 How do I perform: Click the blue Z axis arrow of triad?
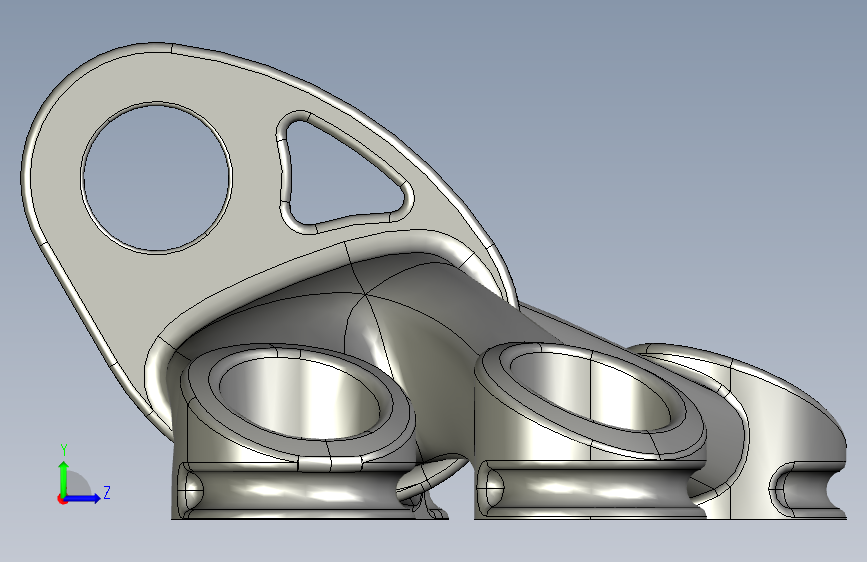(82, 498)
